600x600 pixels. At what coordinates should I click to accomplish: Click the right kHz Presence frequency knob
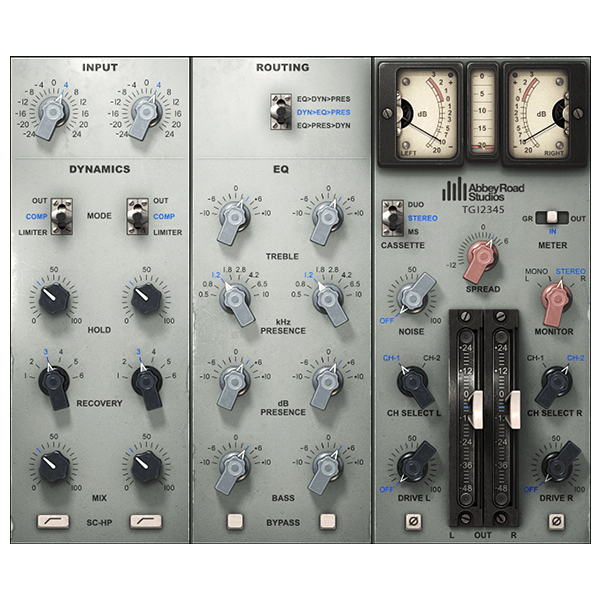(x=328, y=302)
